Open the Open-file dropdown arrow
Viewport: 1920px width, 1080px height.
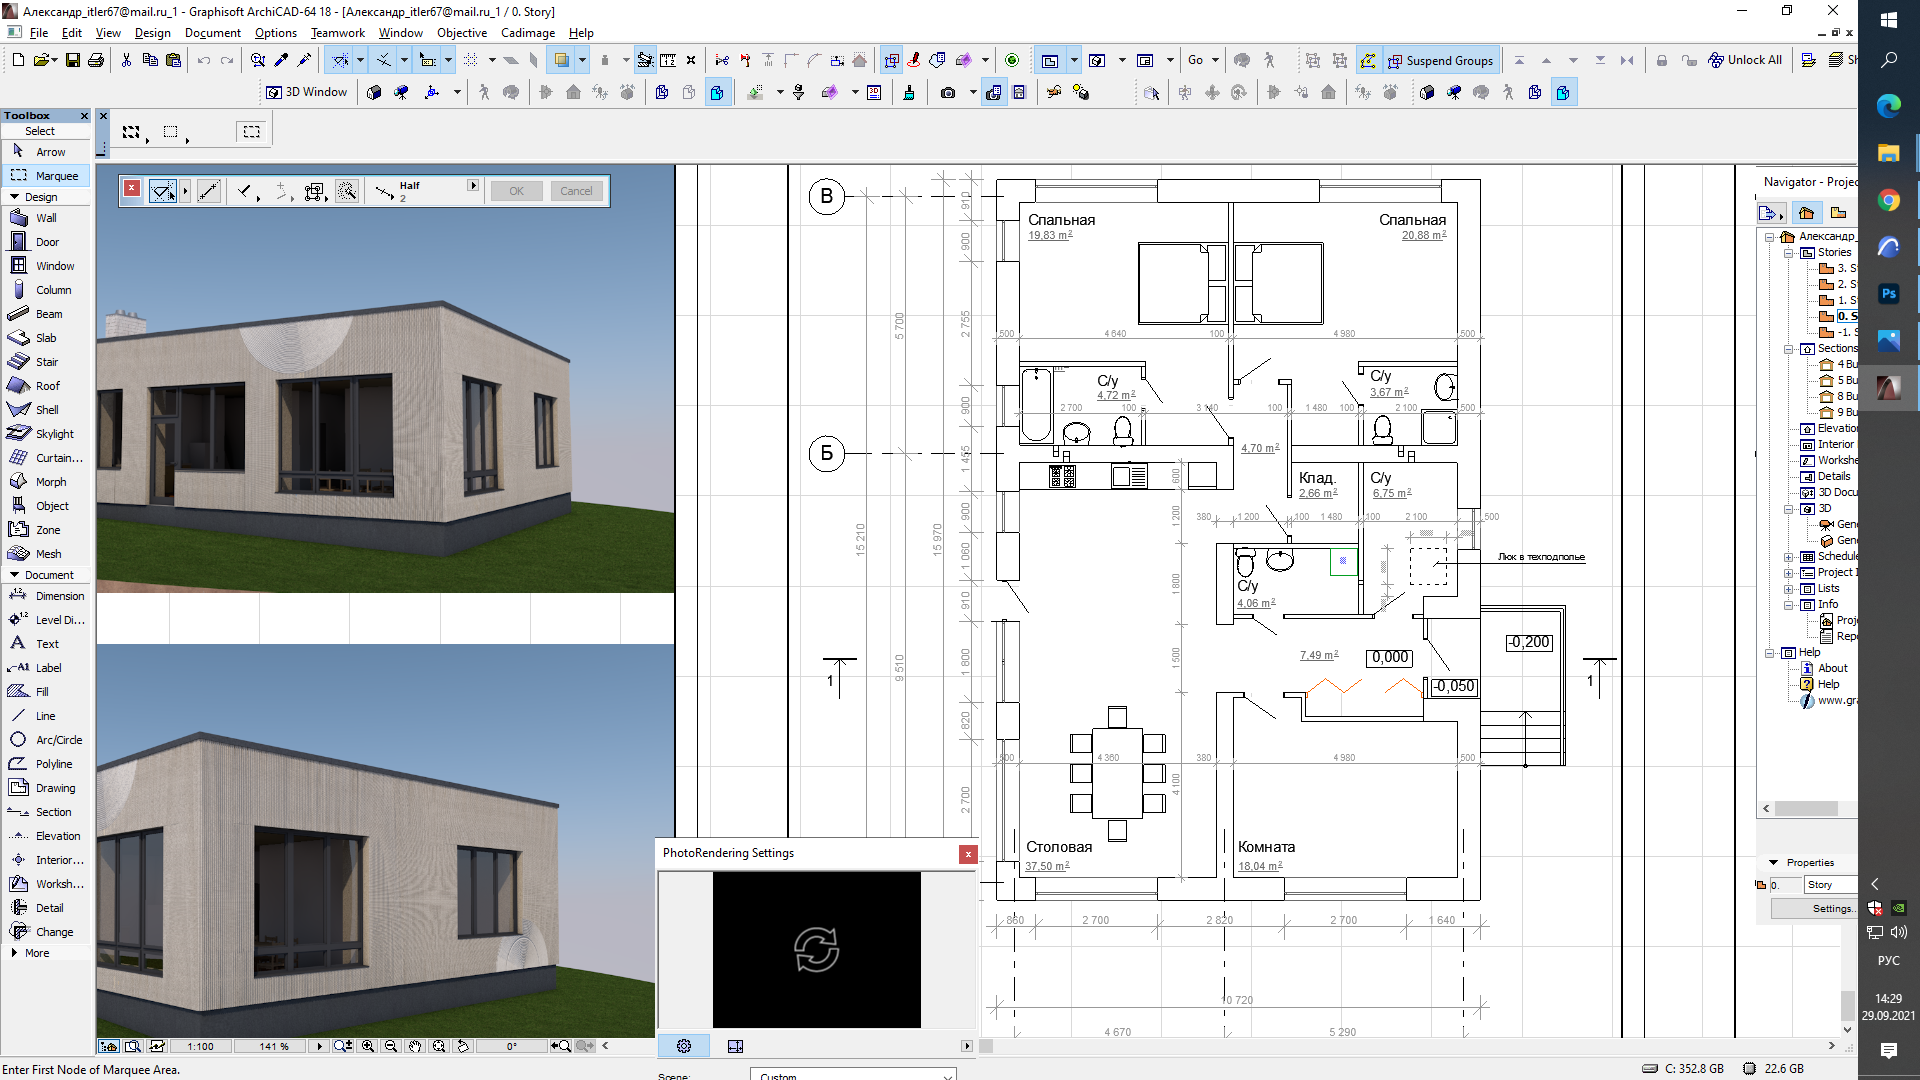click(53, 60)
